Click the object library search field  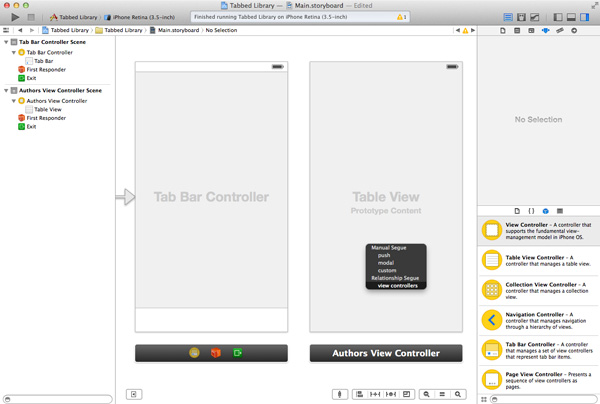pyautogui.click(x=543, y=399)
